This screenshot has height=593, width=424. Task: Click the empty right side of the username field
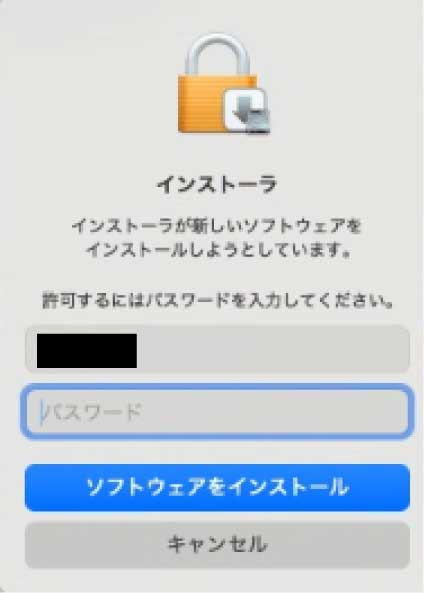(273, 349)
